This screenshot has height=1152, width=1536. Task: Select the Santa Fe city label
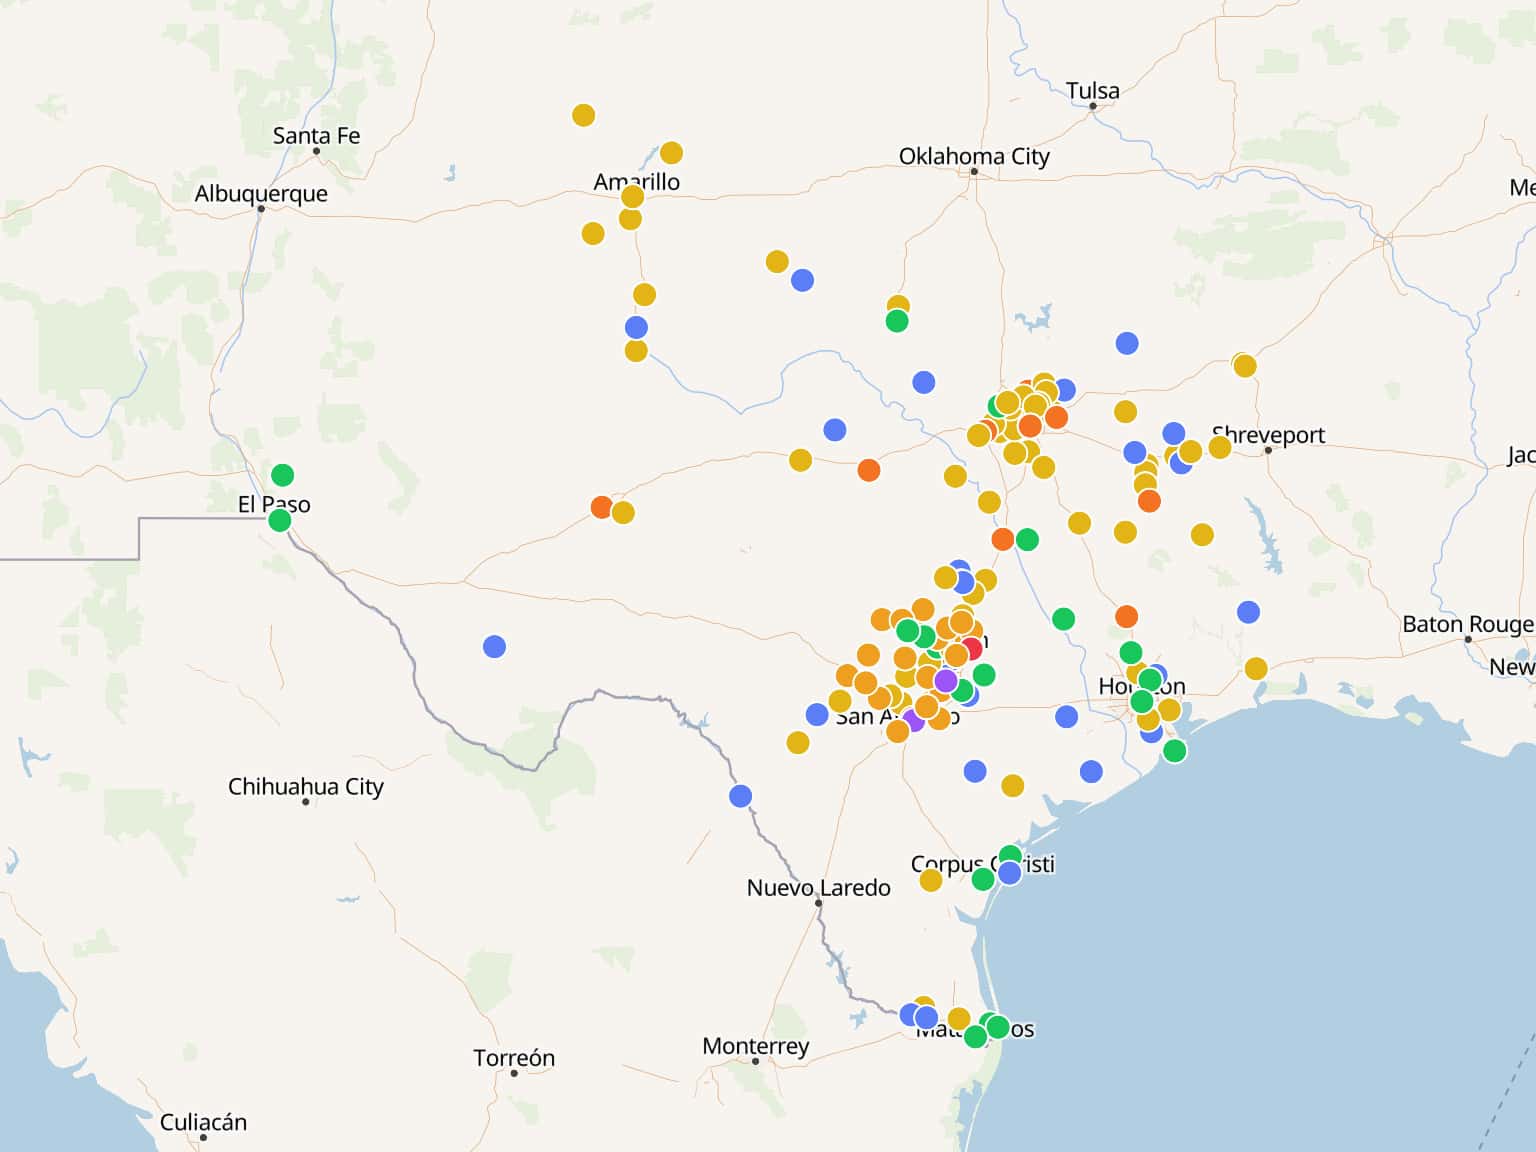point(316,136)
